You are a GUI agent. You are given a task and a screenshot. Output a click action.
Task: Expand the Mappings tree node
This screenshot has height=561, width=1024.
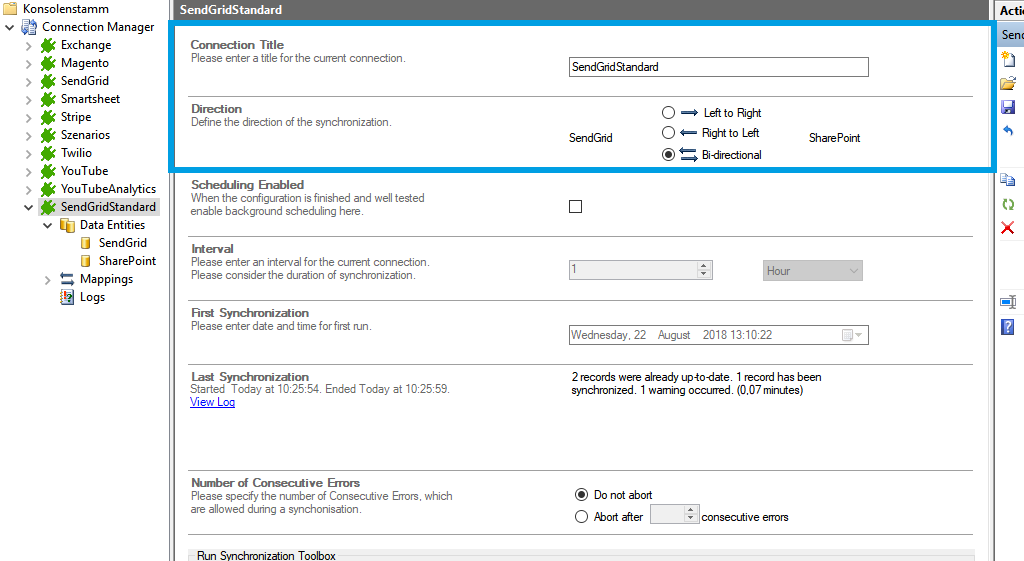[48, 280]
